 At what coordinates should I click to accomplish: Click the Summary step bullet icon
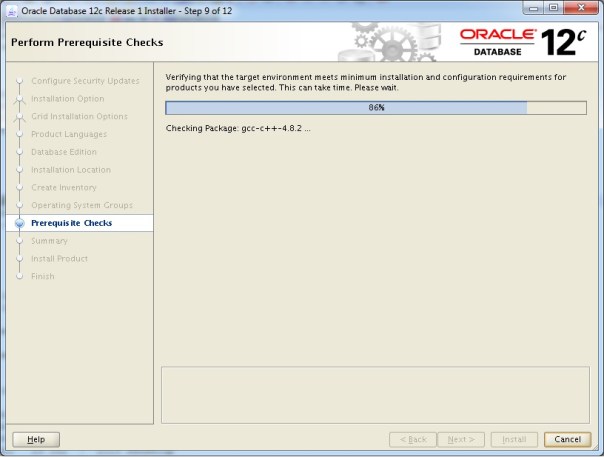pyautogui.click(x=19, y=241)
